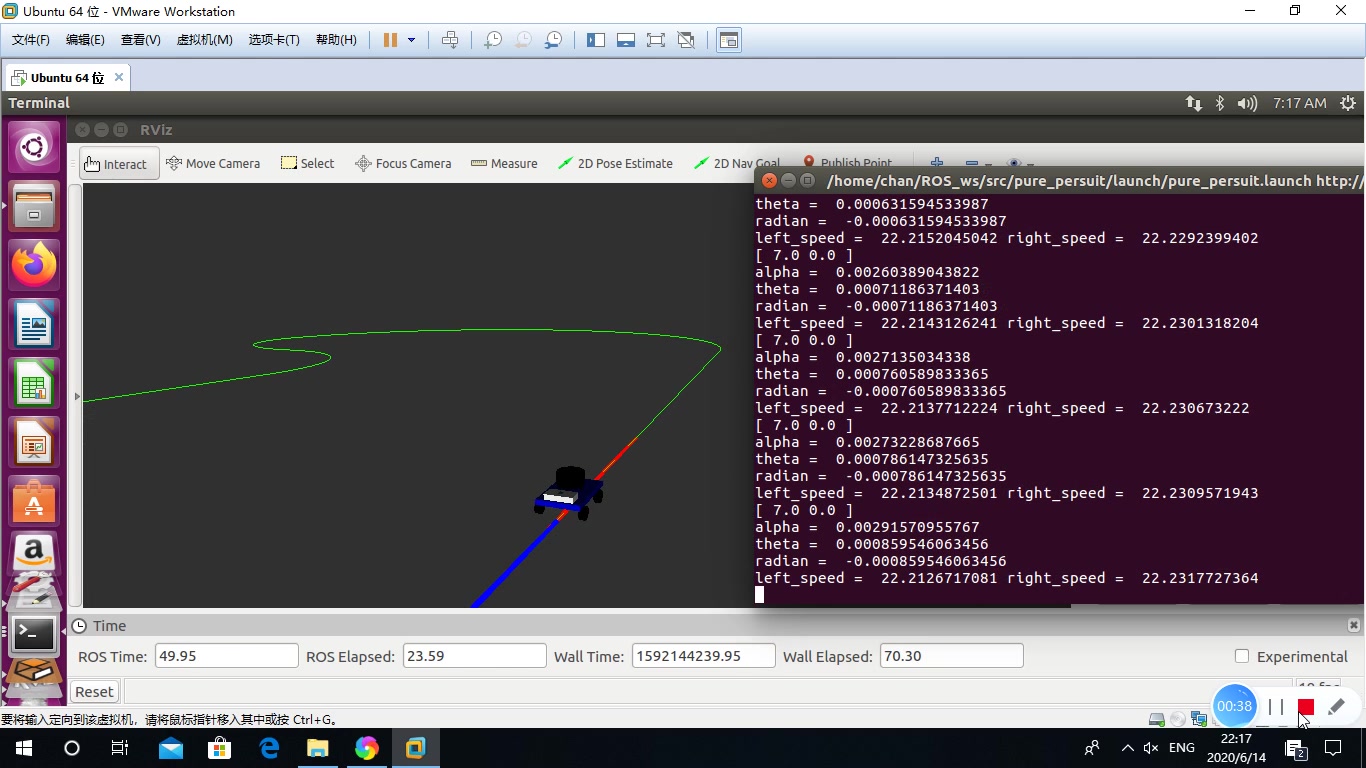Open the 文件(F) menu
Image resolution: width=1366 pixels, height=768 pixels.
coord(31,40)
